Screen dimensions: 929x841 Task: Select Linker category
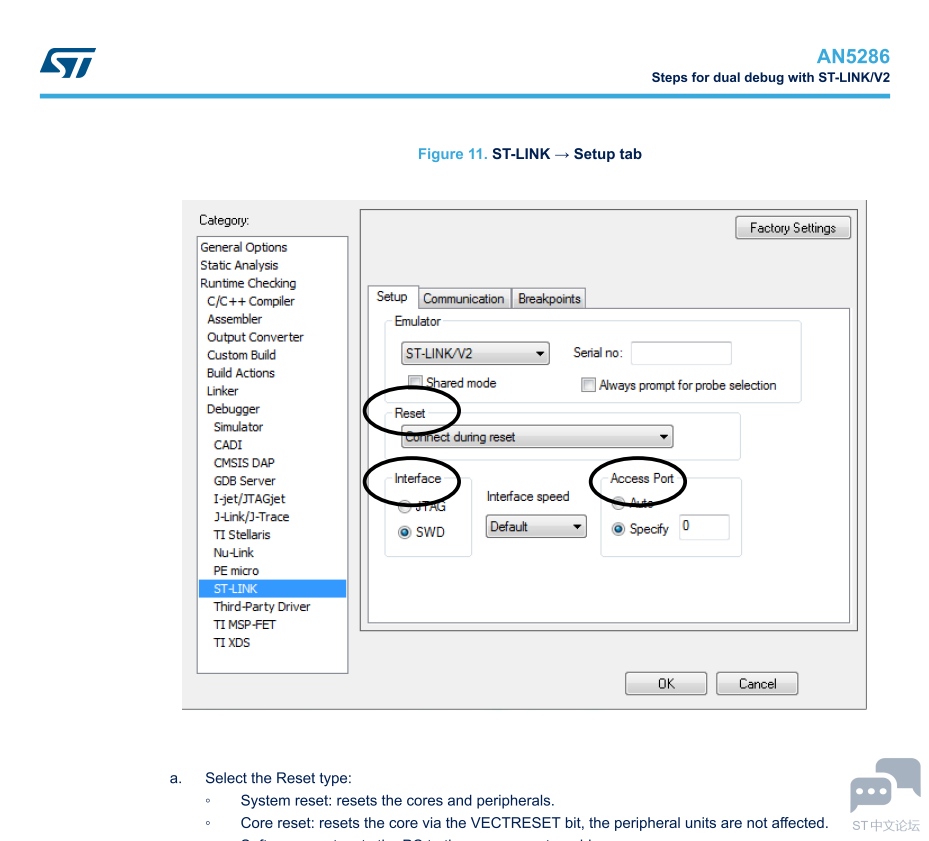(x=222, y=391)
